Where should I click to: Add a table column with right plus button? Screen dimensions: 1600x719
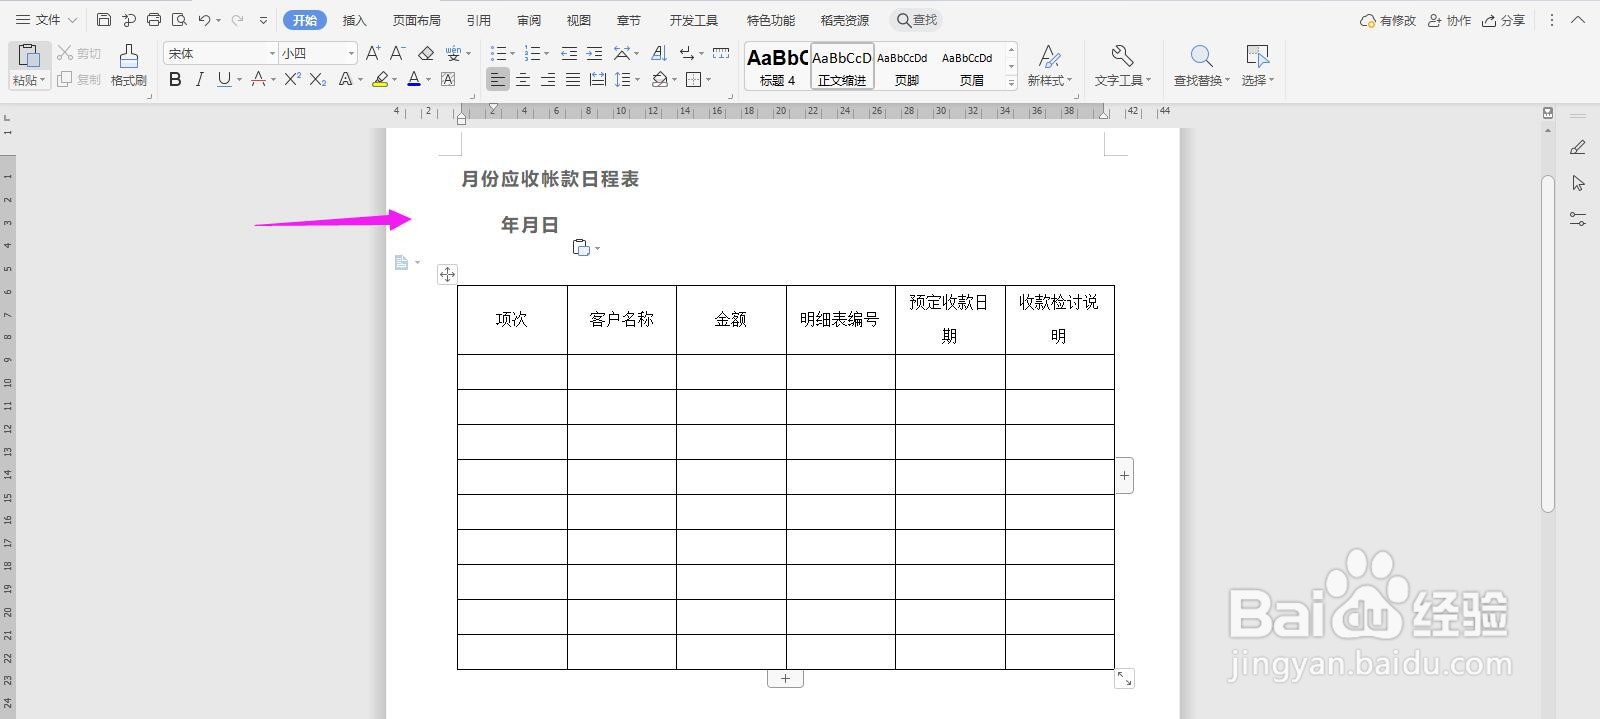click(x=1124, y=476)
